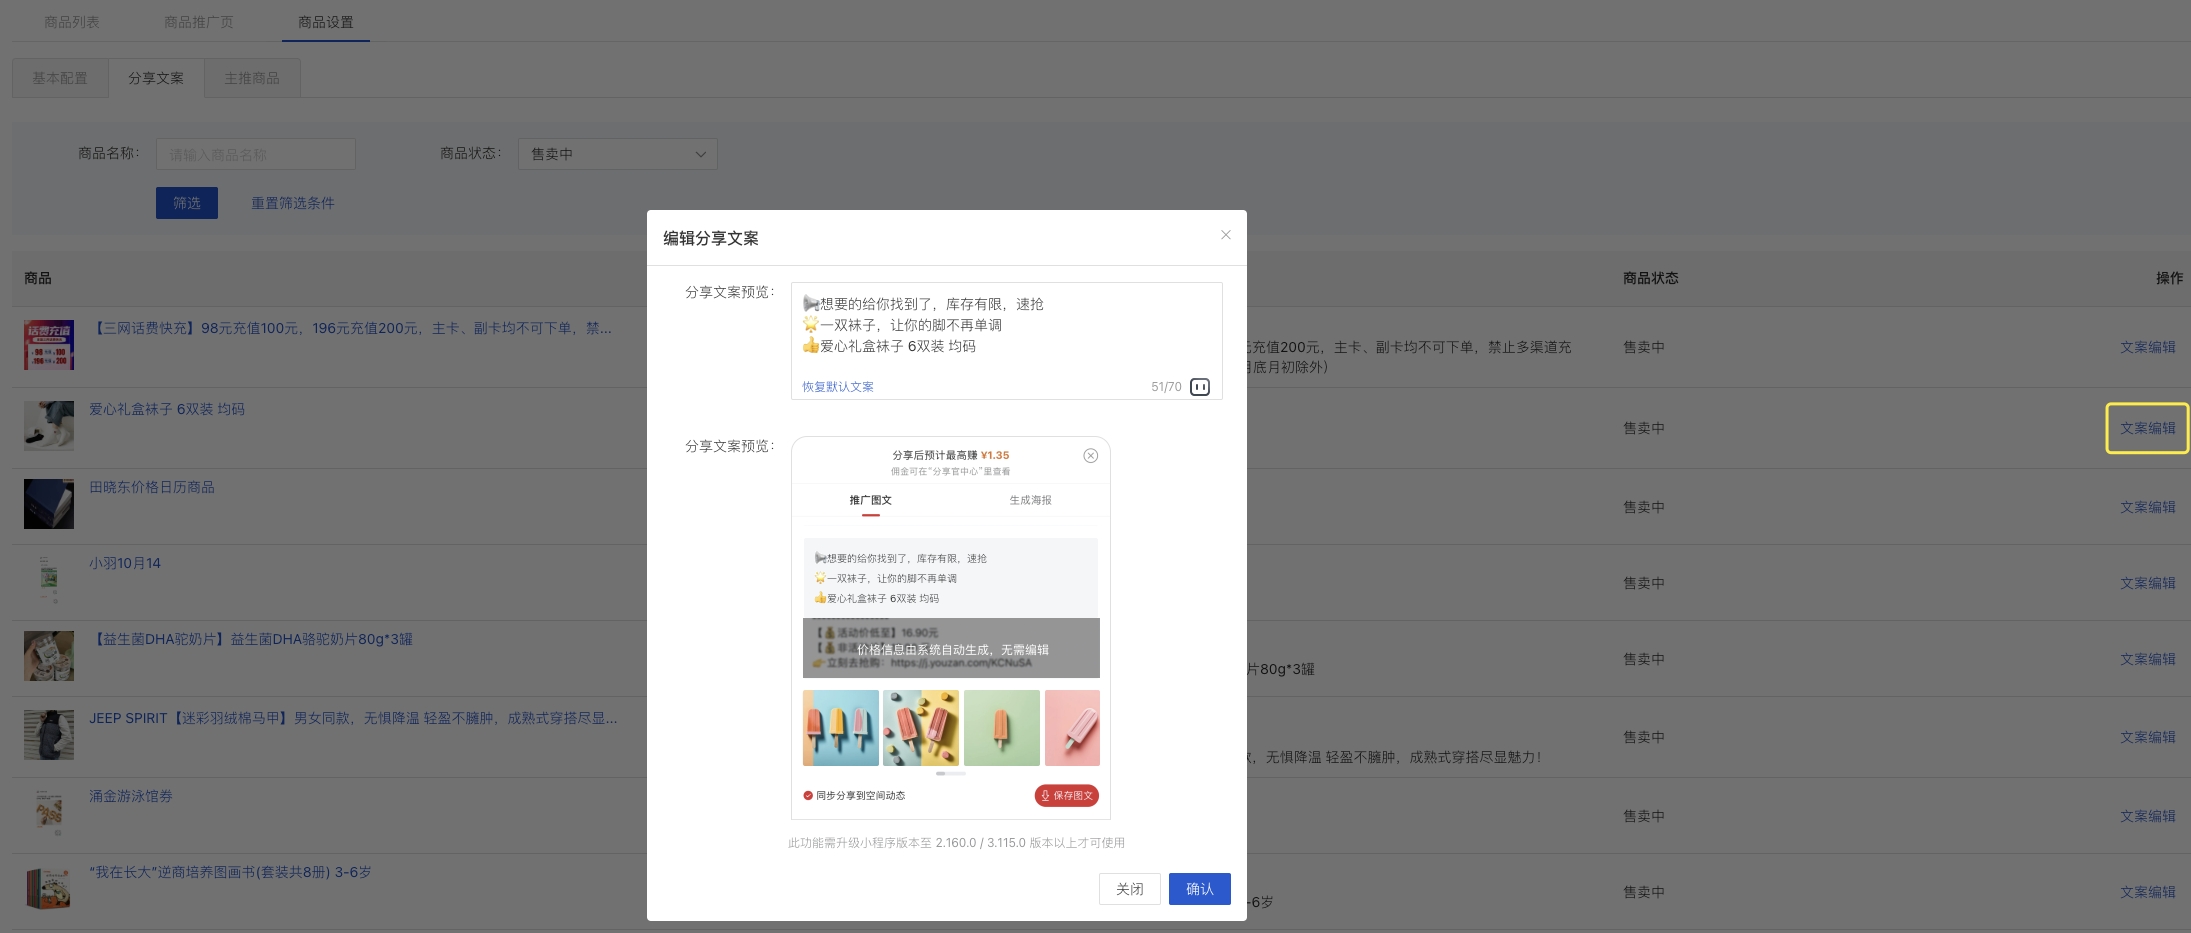2191x933 pixels.
Task: Switch to 分享文案 sub-tab
Action: tap(156, 78)
